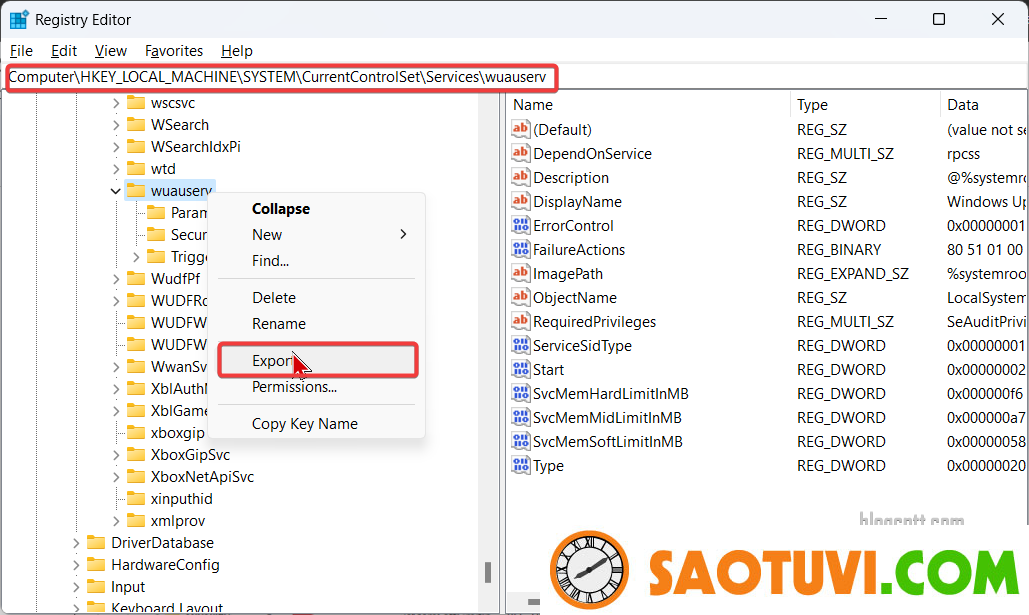Image resolution: width=1029 pixels, height=615 pixels.
Task: Click the ObjectName value icon
Action: point(520,297)
